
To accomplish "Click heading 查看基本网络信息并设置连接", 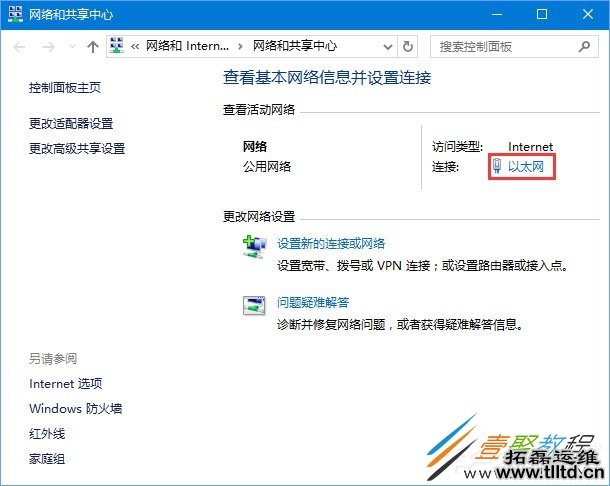I will pos(327,77).
